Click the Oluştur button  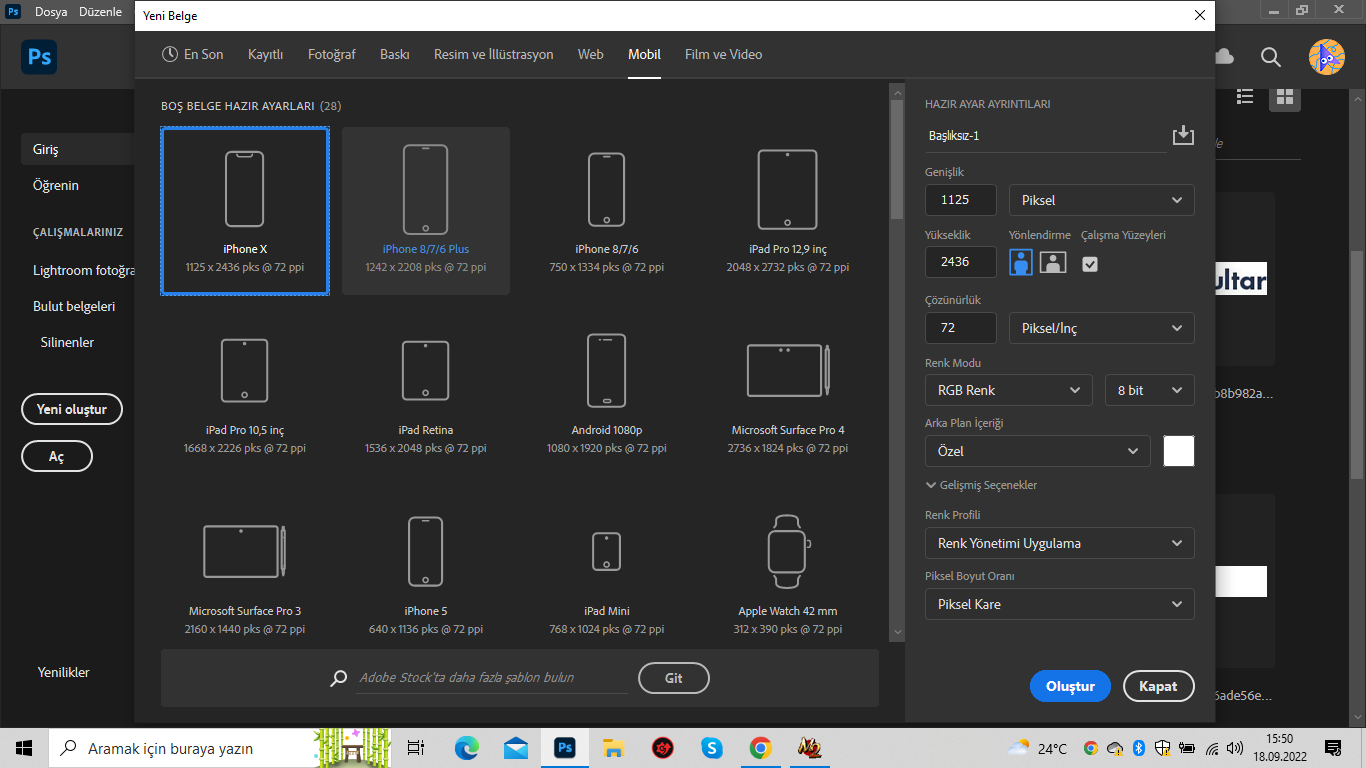point(1070,686)
